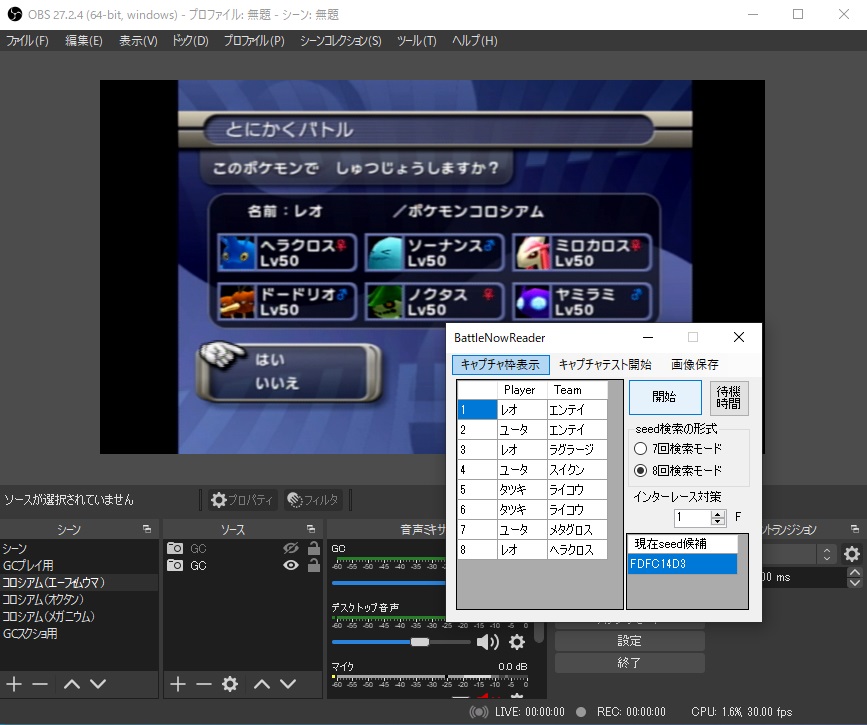Remove the selected source with minus icon

(204, 684)
